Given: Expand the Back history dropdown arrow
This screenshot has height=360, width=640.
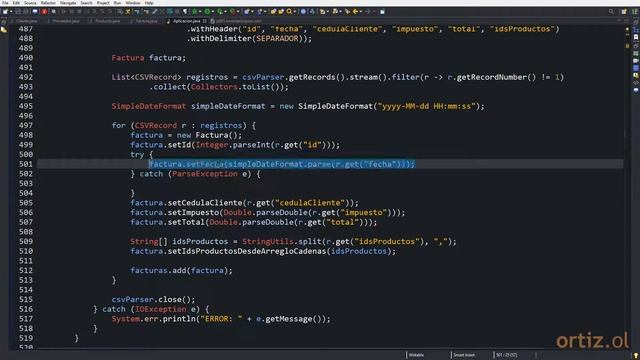Looking at the screenshot, I should pos(361,11).
